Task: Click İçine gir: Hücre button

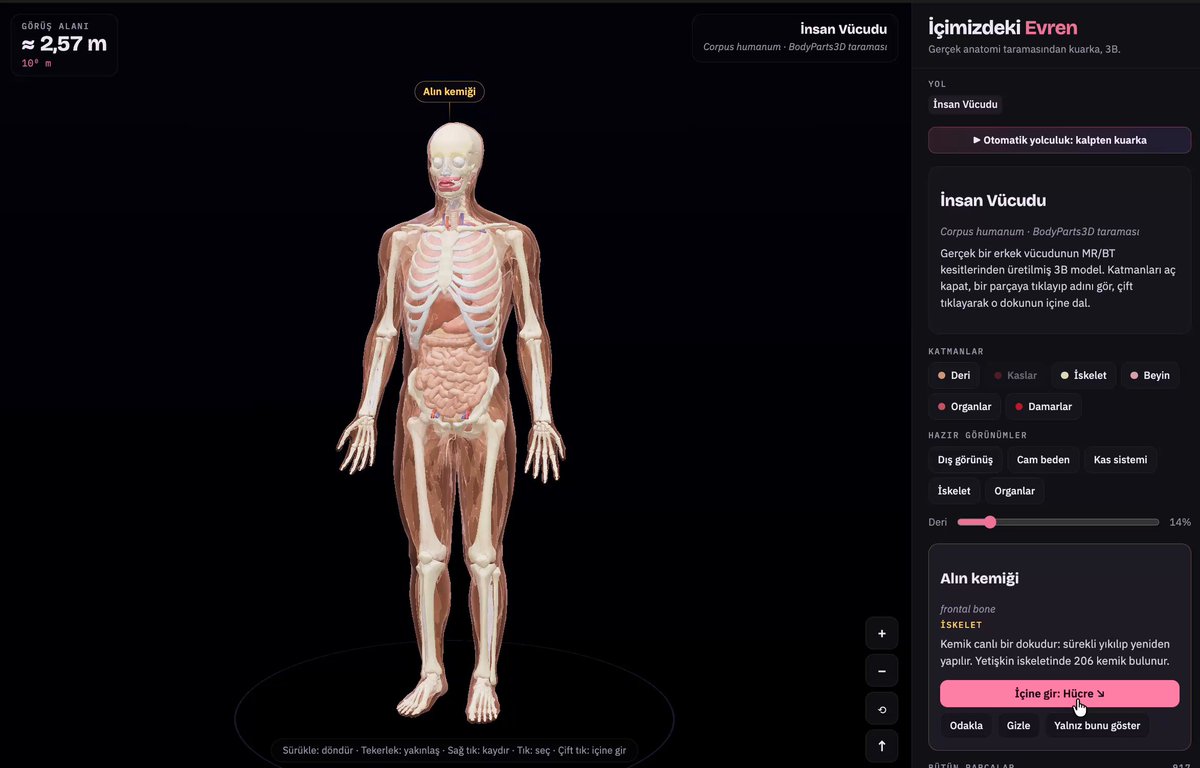Action: point(1059,693)
